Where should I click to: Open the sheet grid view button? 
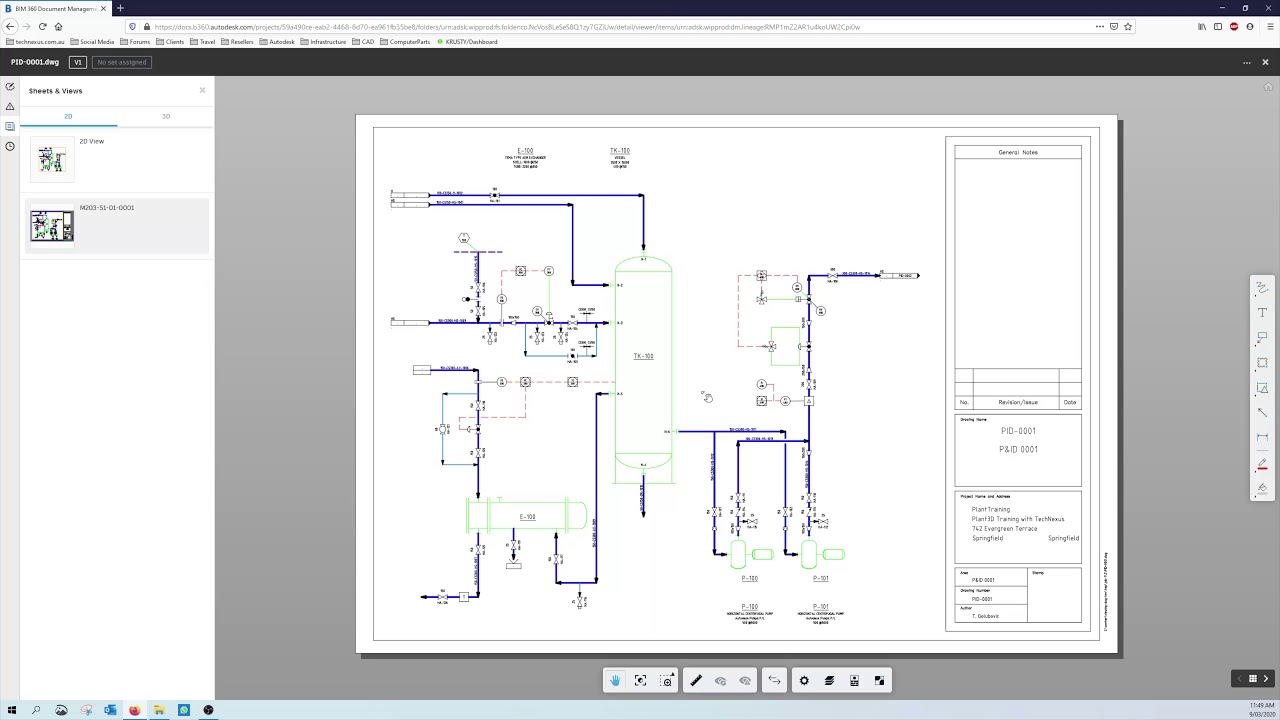point(1252,679)
